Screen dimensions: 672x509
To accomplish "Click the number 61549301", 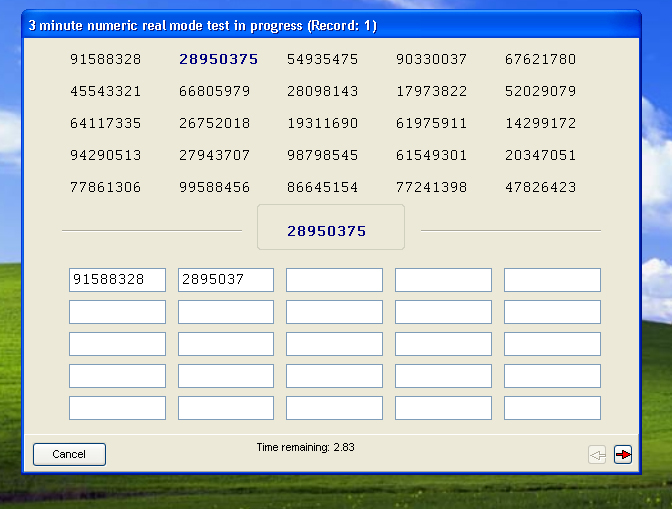I will [x=432, y=155].
